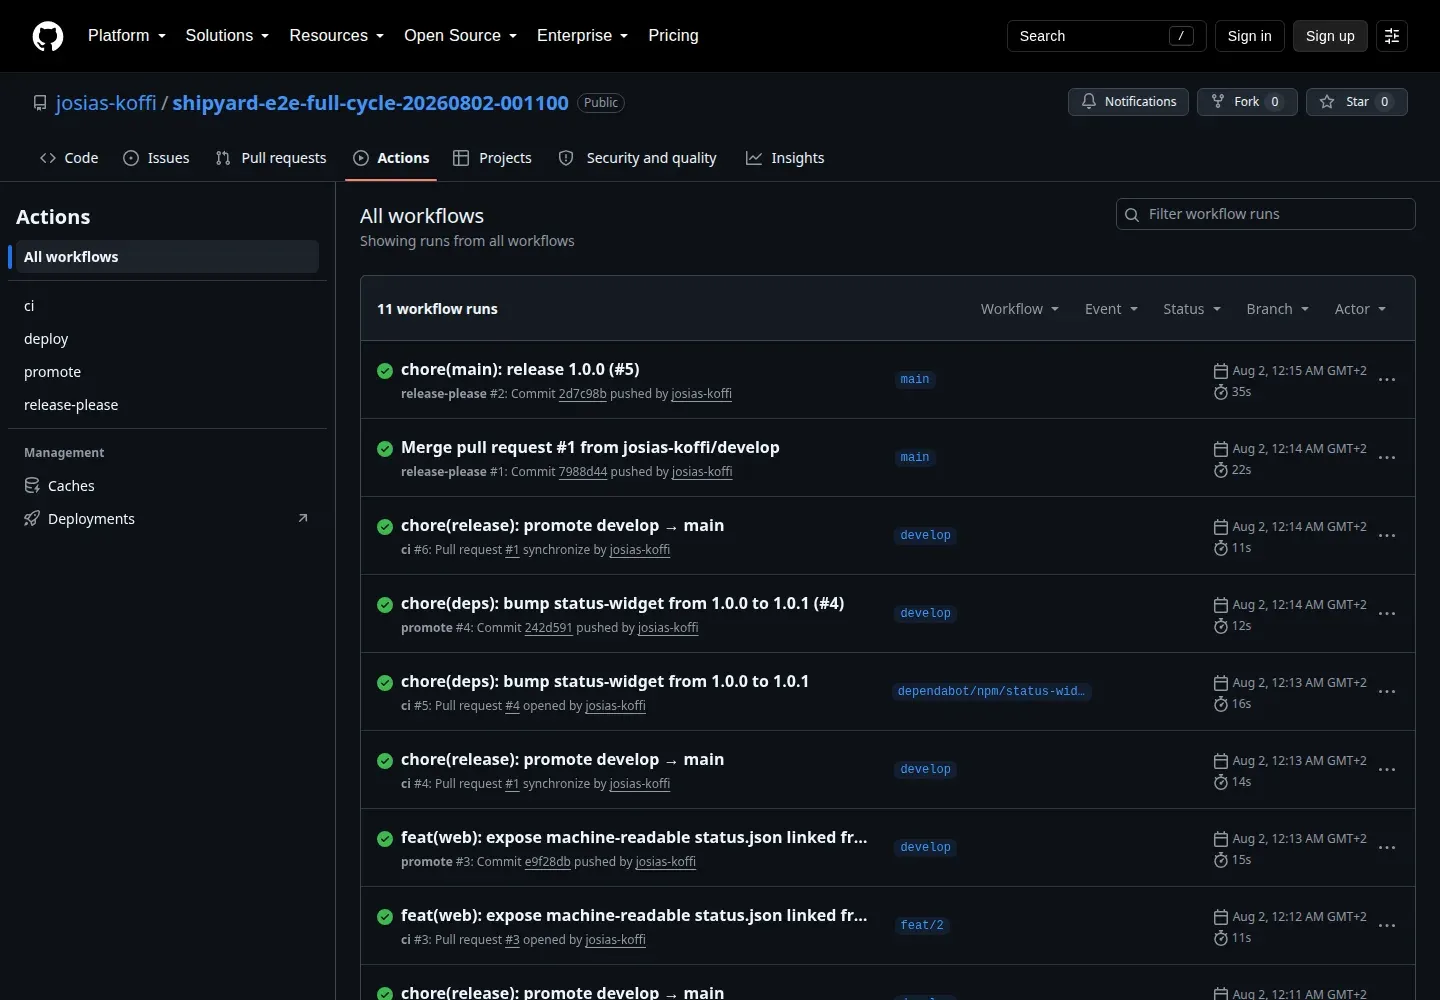Click the Sign up button

point(1330,36)
